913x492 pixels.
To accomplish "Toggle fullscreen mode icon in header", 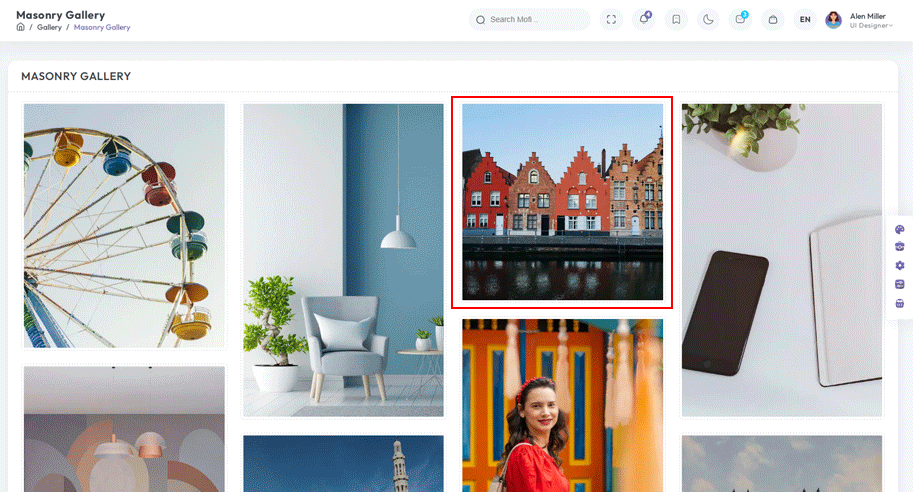I will [611, 19].
